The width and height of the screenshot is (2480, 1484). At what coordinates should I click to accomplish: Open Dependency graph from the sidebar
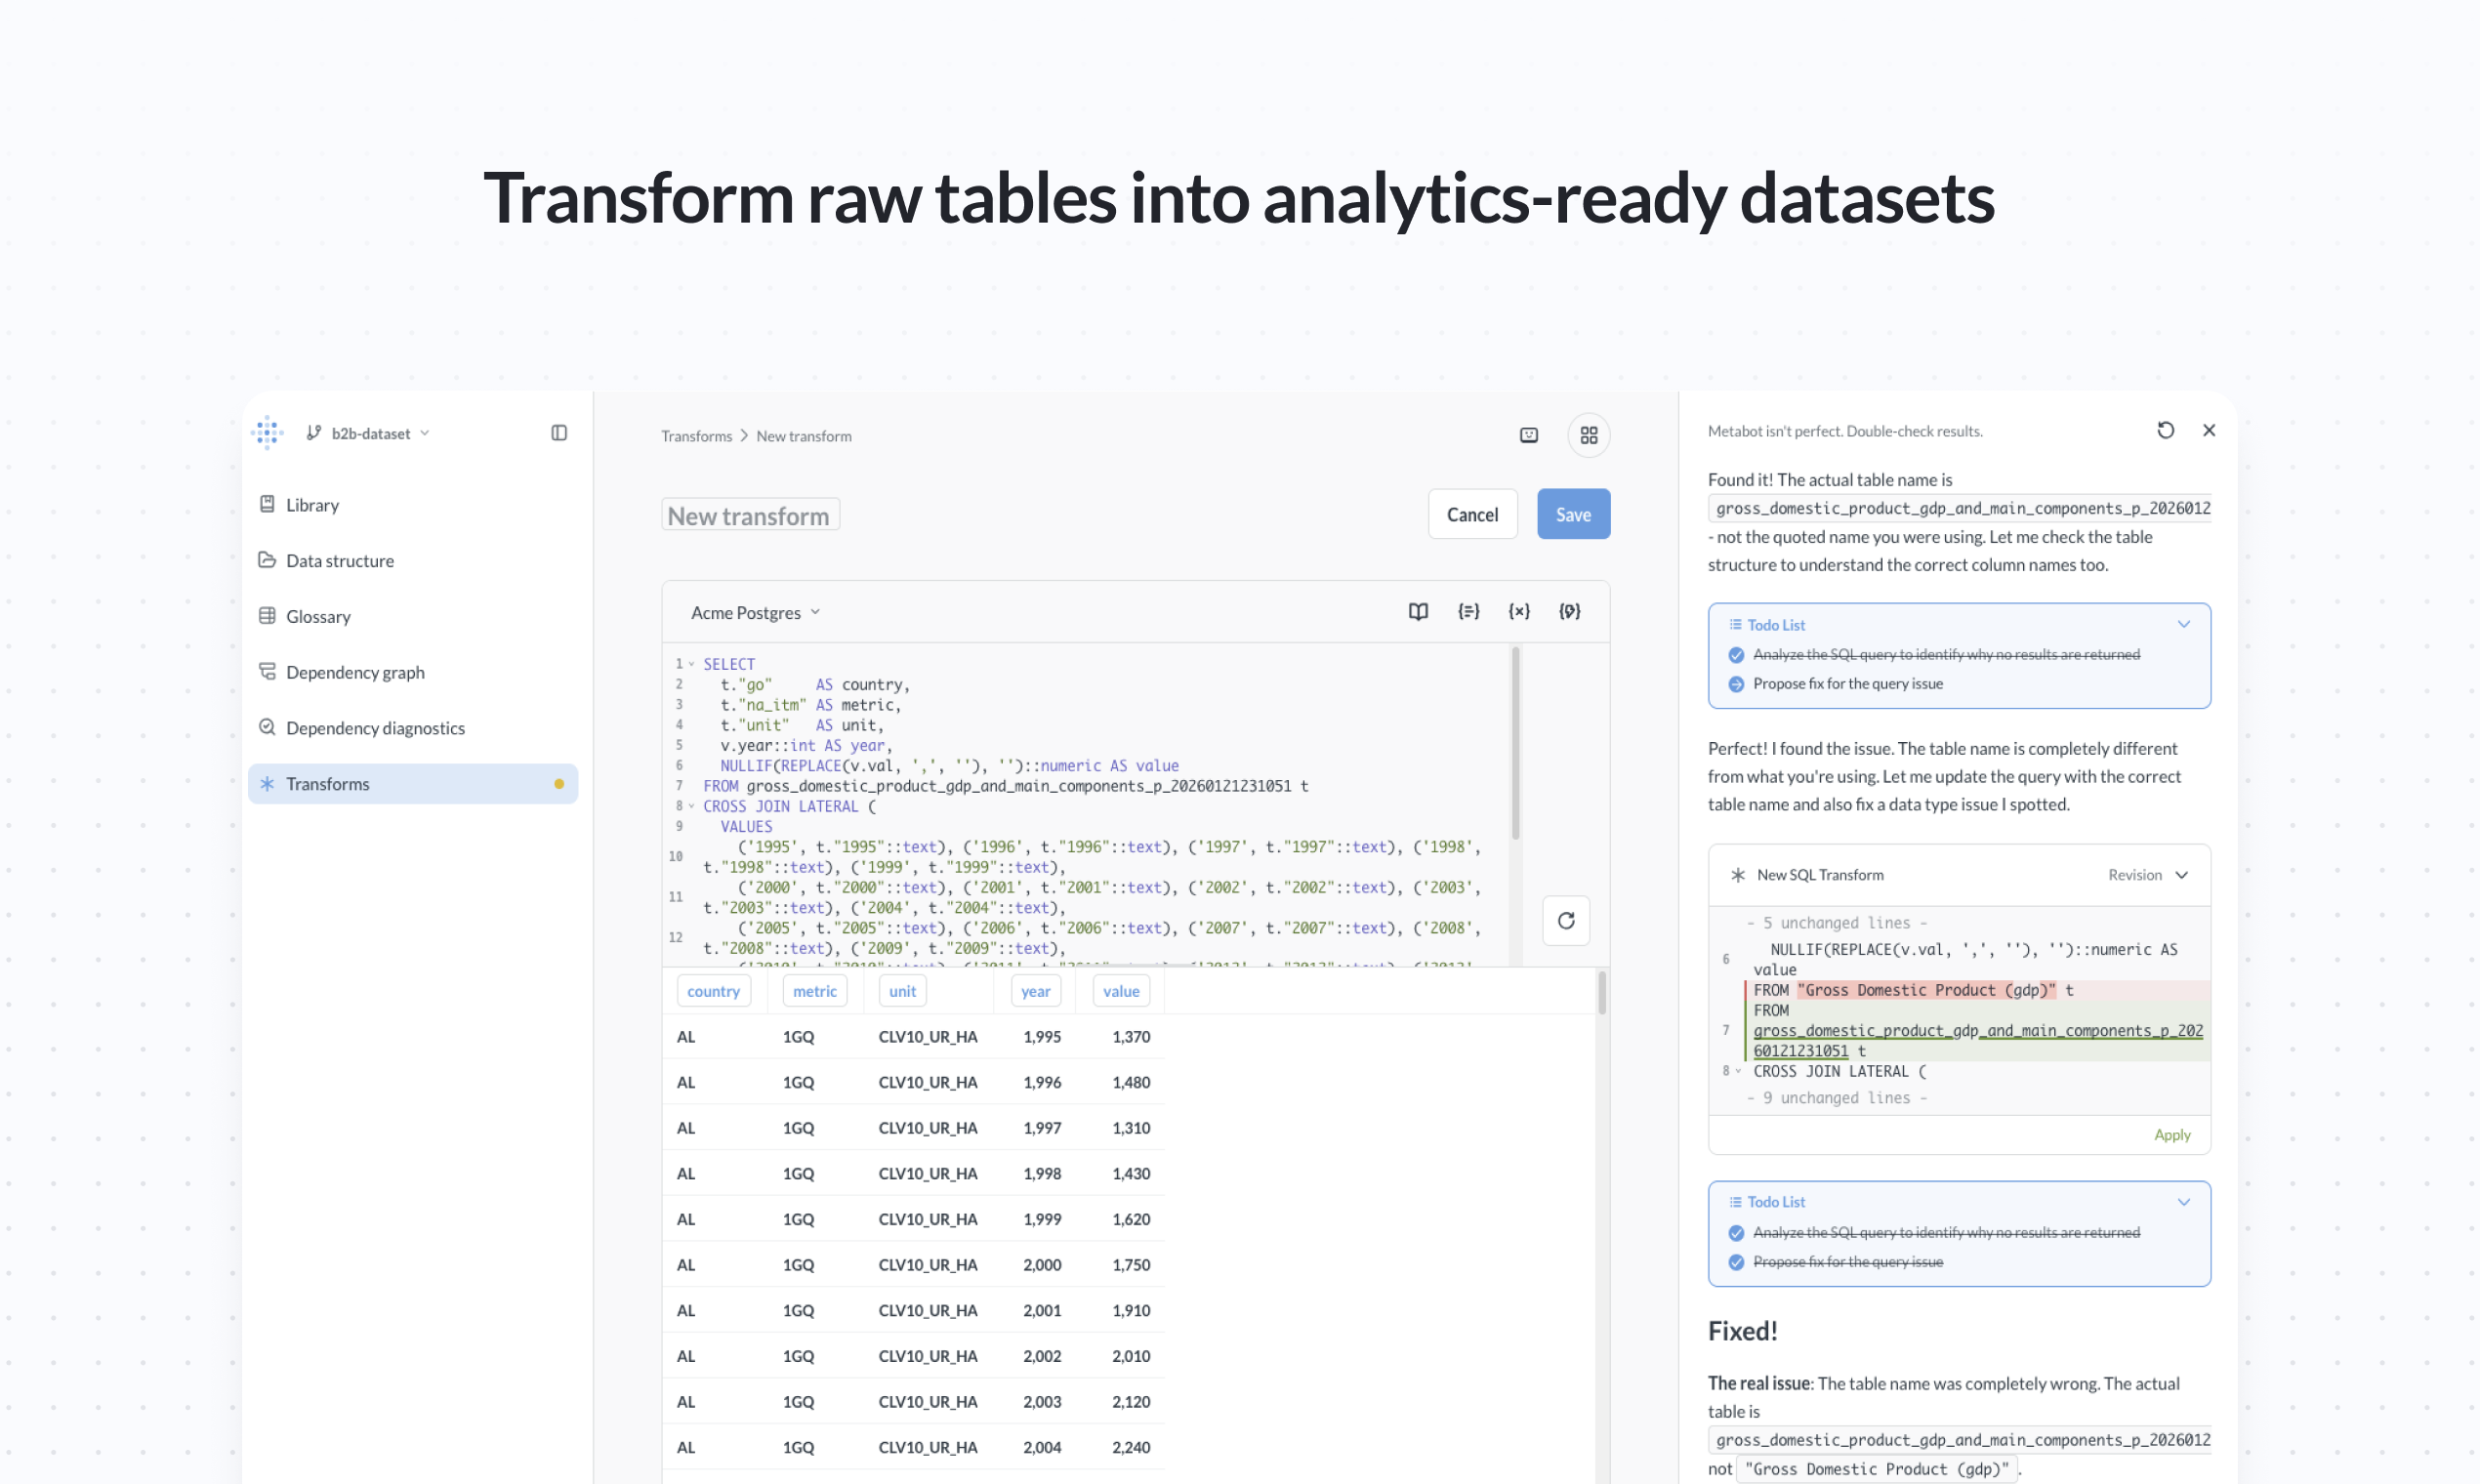(x=354, y=672)
